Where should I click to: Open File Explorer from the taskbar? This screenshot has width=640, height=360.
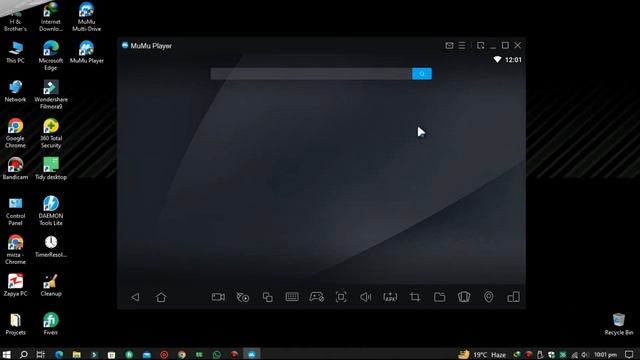(76, 354)
